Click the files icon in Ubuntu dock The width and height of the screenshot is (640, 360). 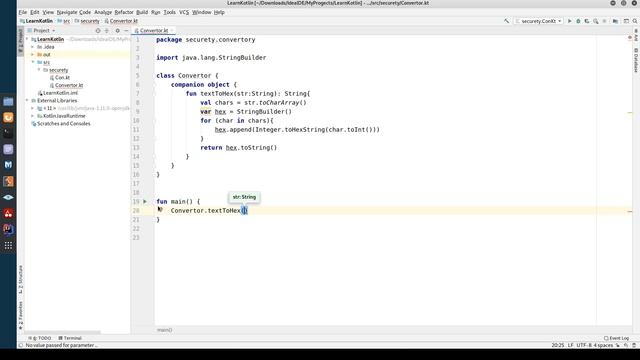pos(8,102)
